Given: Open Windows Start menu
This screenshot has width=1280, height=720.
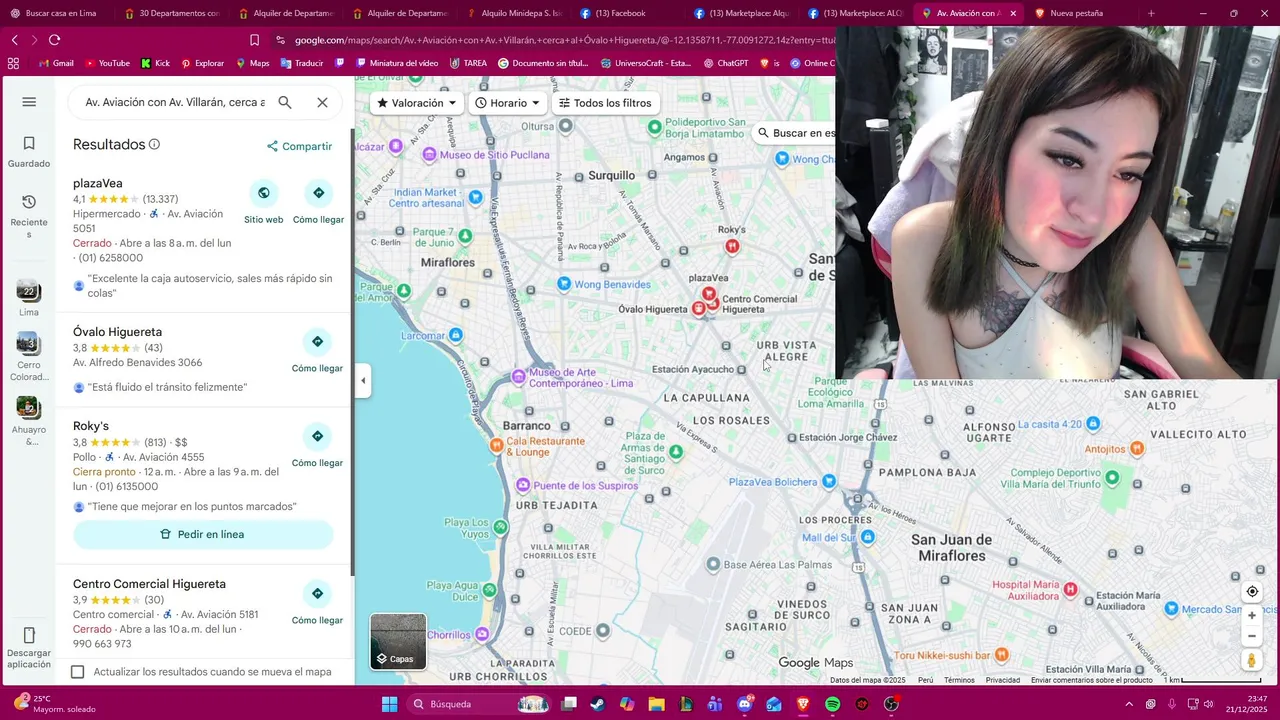Looking at the screenshot, I should pos(389,704).
